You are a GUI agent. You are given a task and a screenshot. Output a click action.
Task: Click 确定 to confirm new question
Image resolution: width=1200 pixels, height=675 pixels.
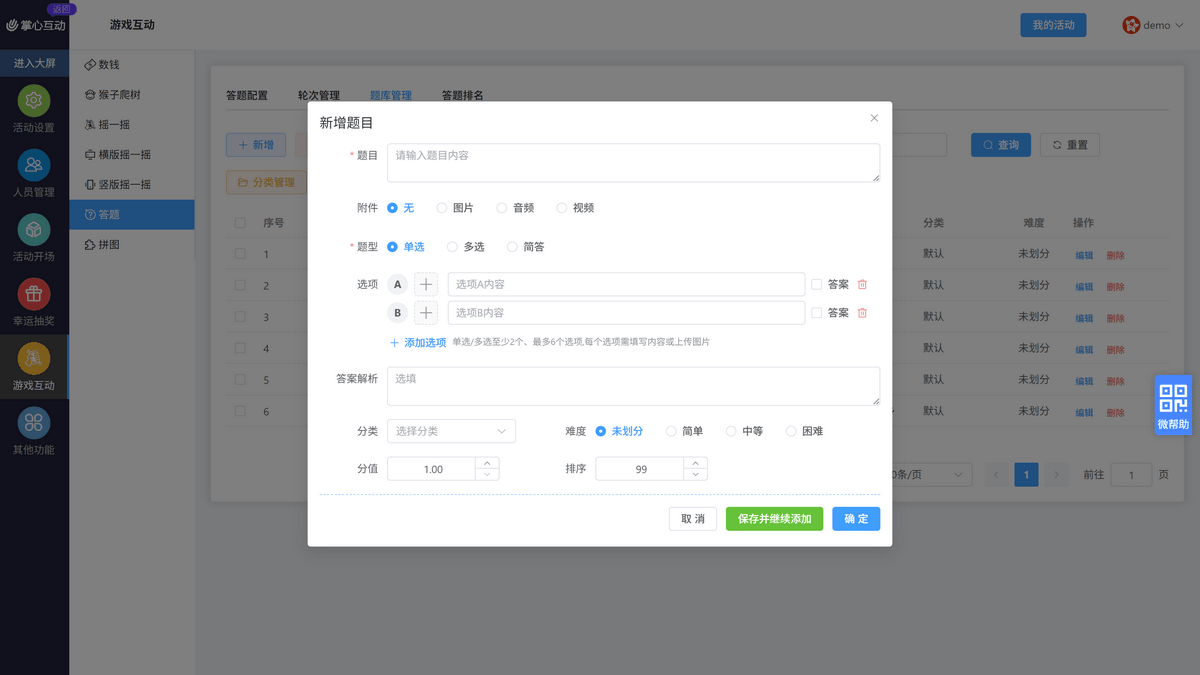(856, 519)
